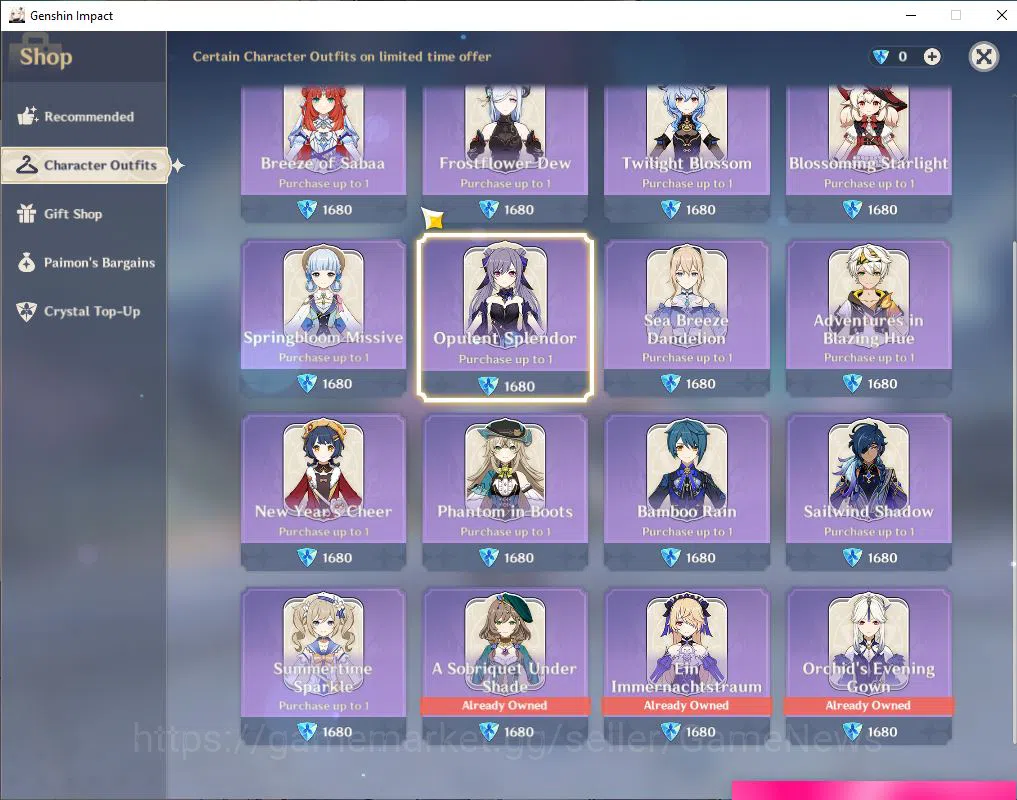Click the Shop title header
Image resolution: width=1017 pixels, height=800 pixels.
(45, 57)
